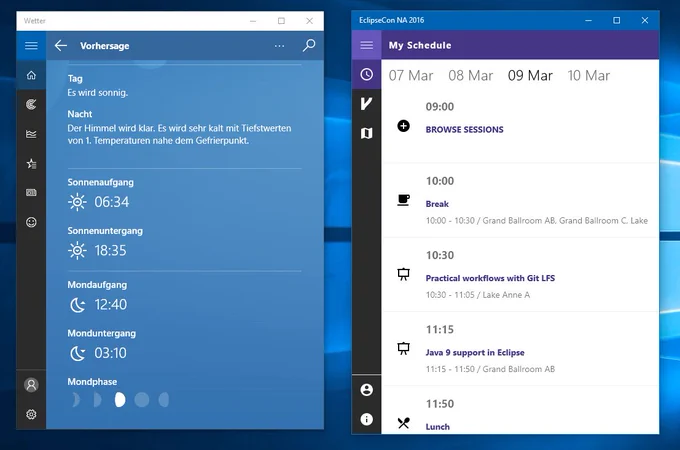Maximize the Wetter window
This screenshot has width=680, height=450.
click(281, 21)
